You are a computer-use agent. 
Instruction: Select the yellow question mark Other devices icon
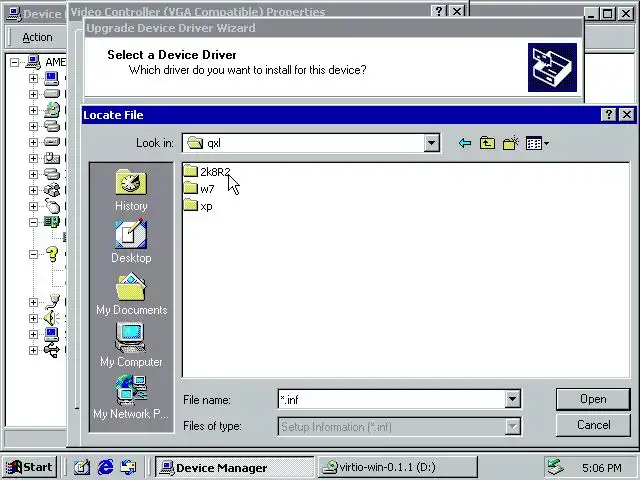[52, 254]
